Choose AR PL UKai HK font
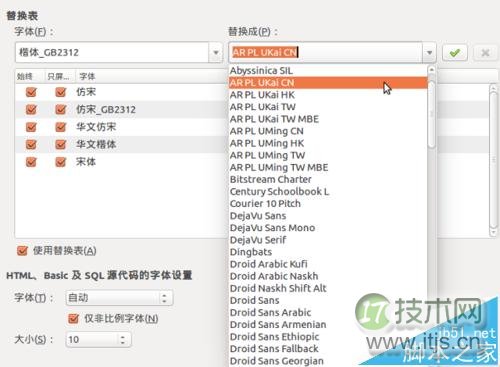Screen dimensions: 500x367 [x=328, y=95]
